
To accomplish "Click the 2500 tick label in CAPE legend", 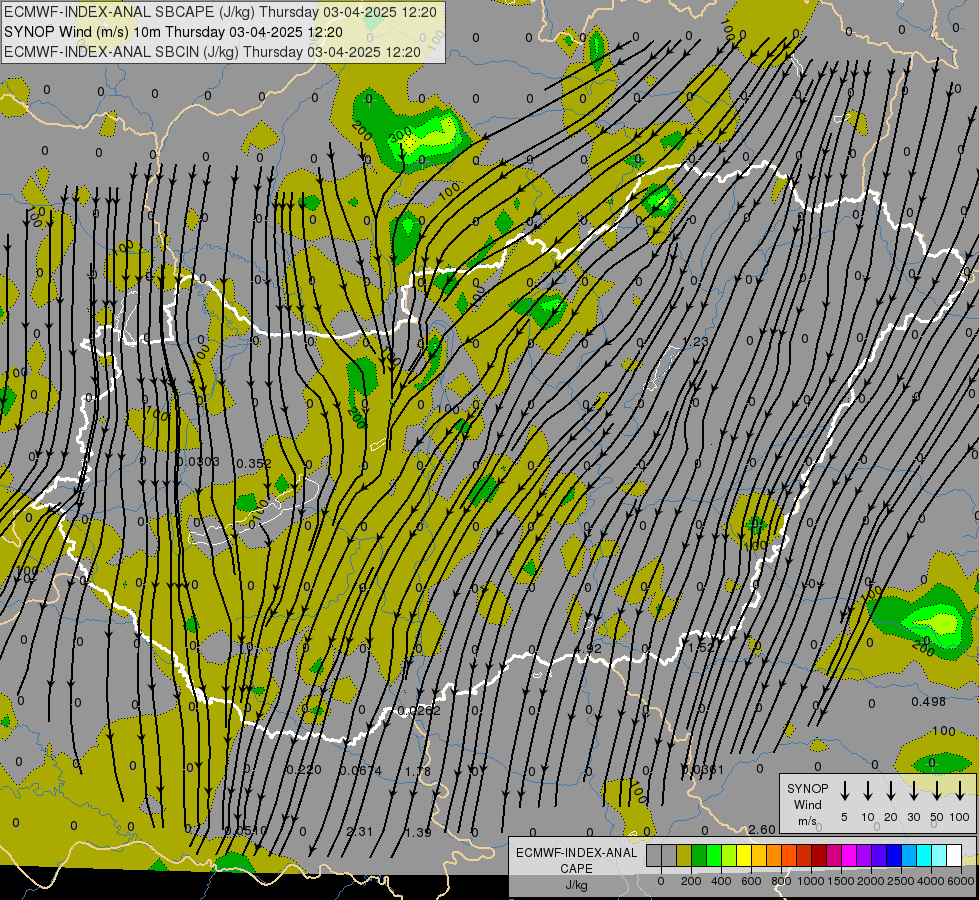I will click(x=900, y=881).
